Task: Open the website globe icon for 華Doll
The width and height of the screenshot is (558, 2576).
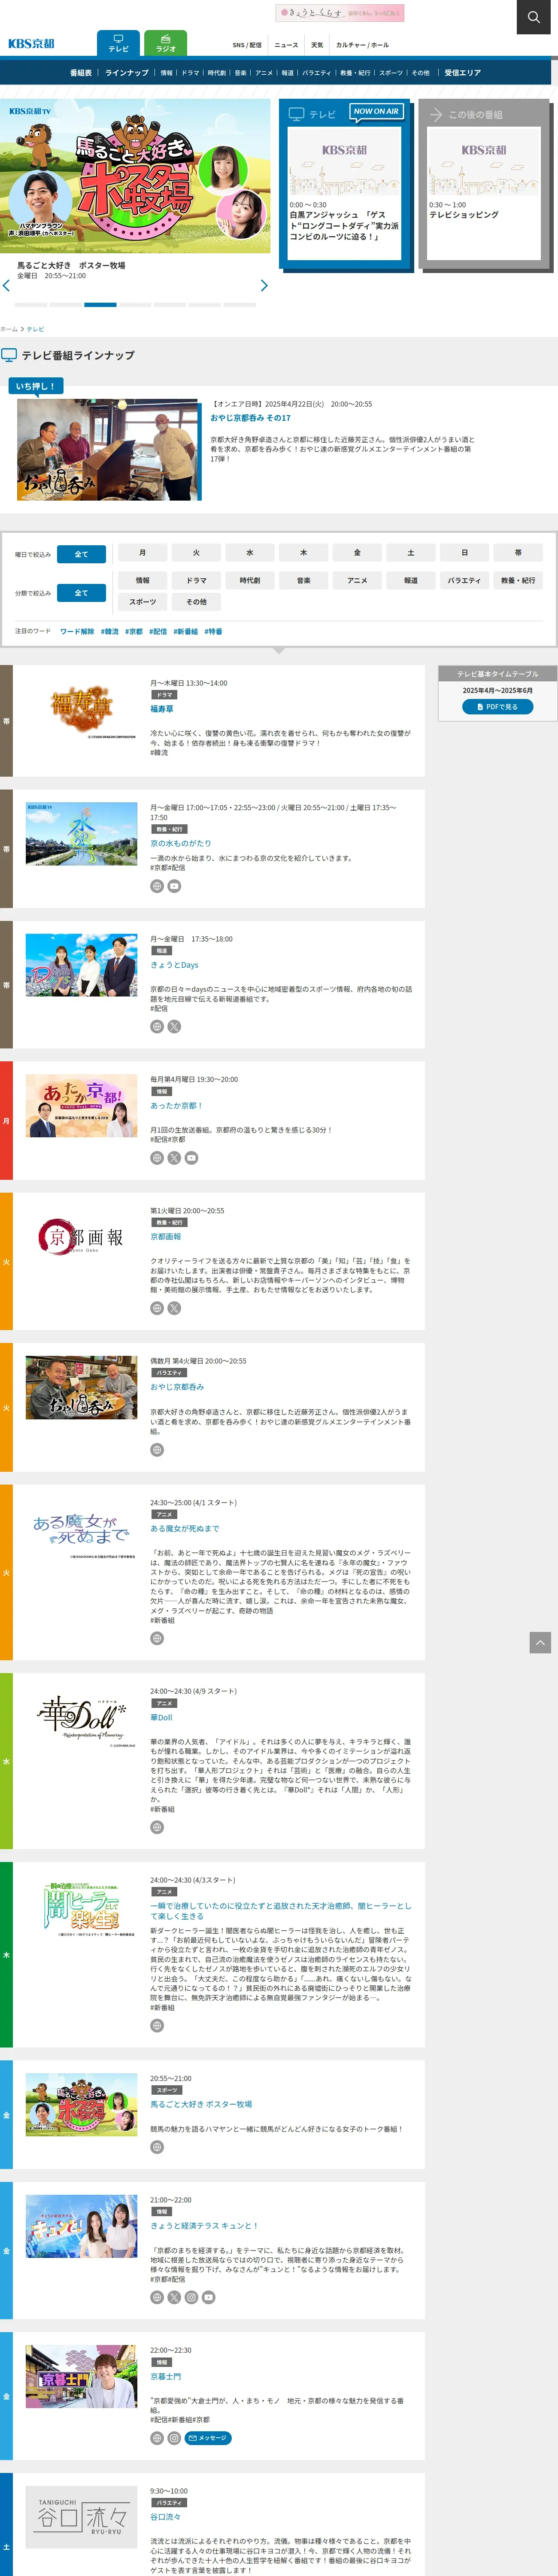Action: pos(157,1827)
